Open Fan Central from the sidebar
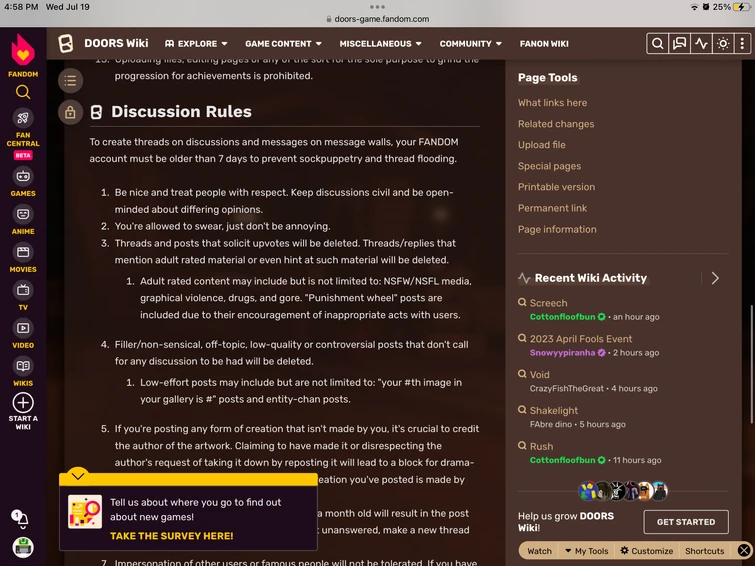 click(23, 129)
